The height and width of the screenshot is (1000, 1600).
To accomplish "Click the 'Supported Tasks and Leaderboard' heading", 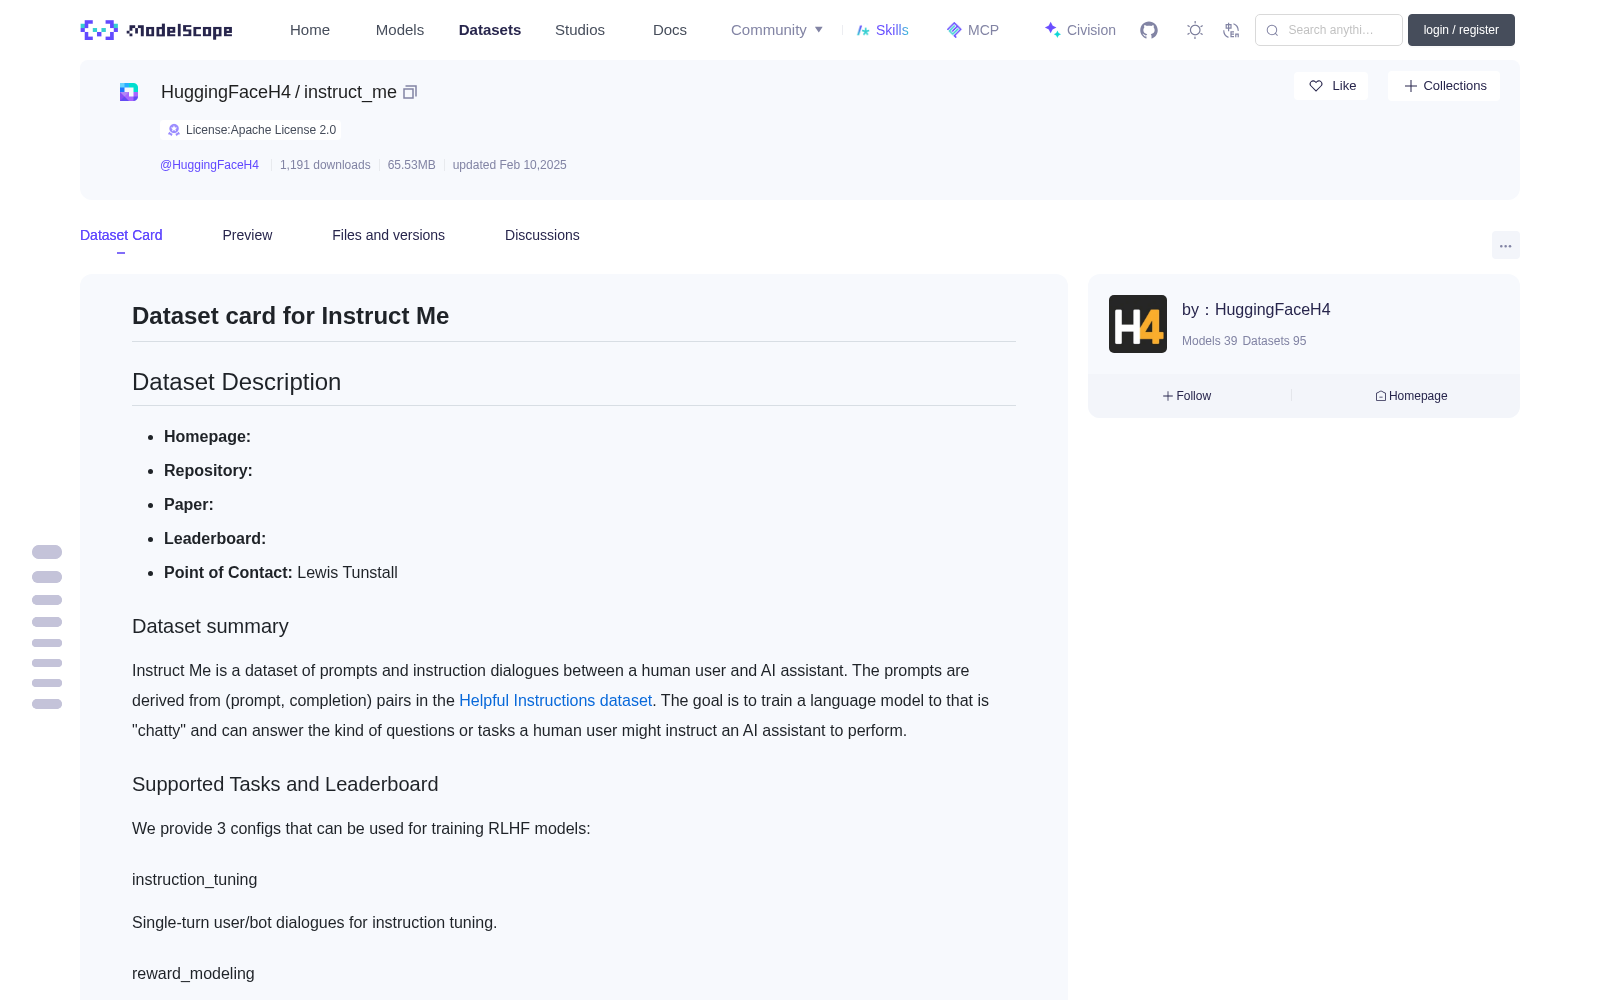I will coord(285,784).
